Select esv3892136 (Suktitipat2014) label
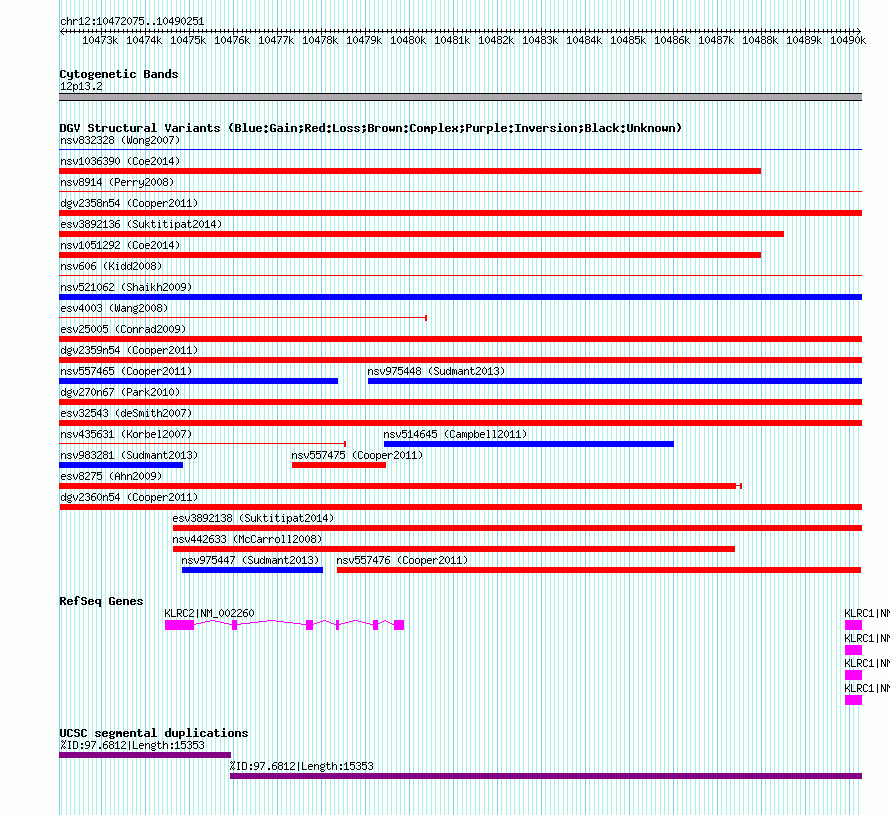The width and height of the screenshot is (890, 815). 141,224
